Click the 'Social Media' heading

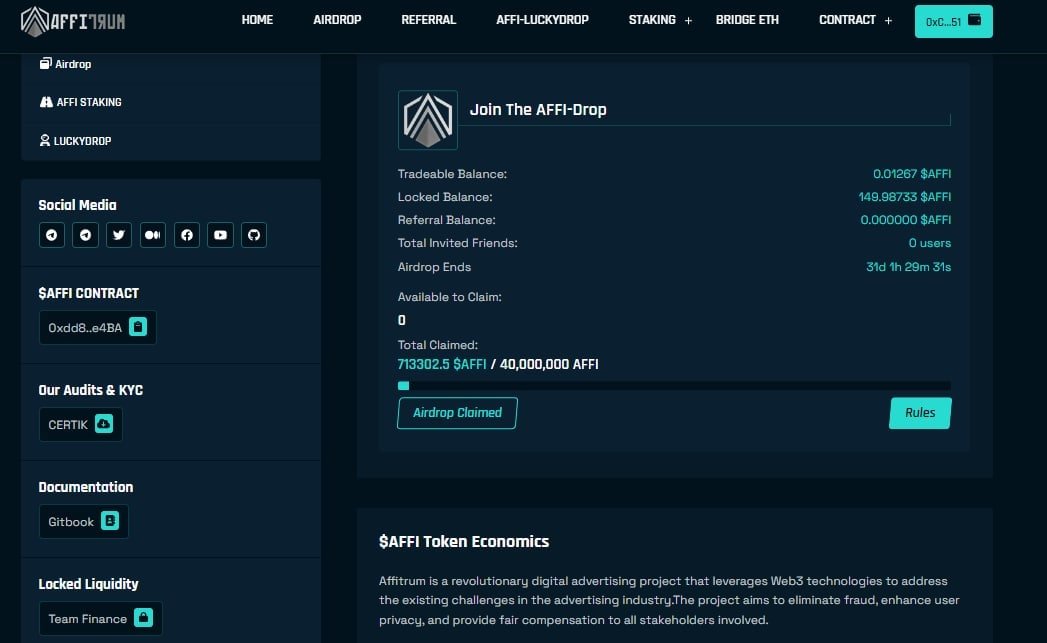point(77,205)
